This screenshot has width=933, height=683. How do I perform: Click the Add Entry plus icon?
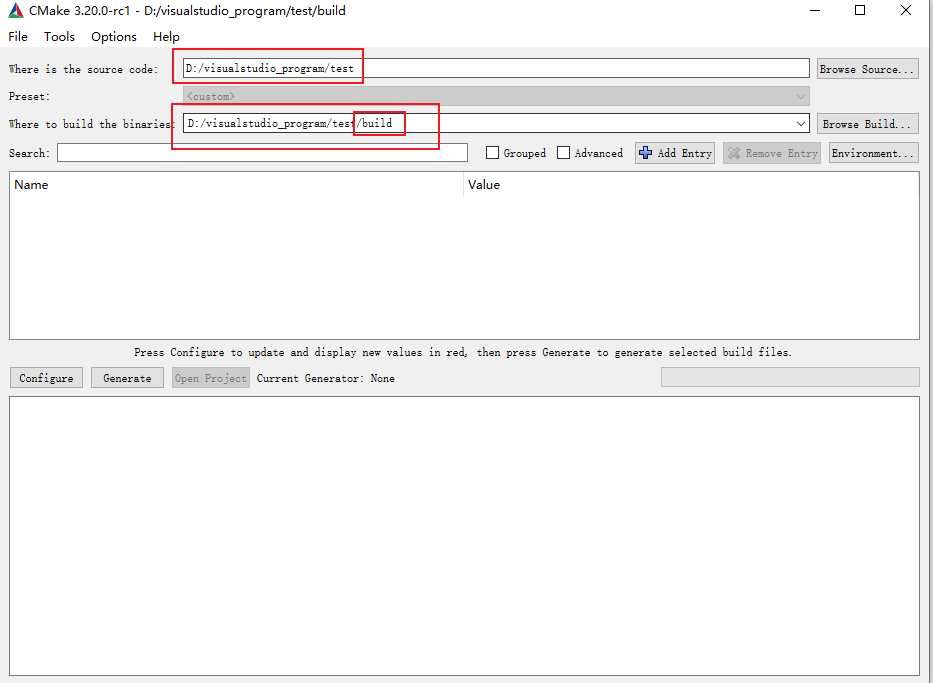(x=646, y=153)
